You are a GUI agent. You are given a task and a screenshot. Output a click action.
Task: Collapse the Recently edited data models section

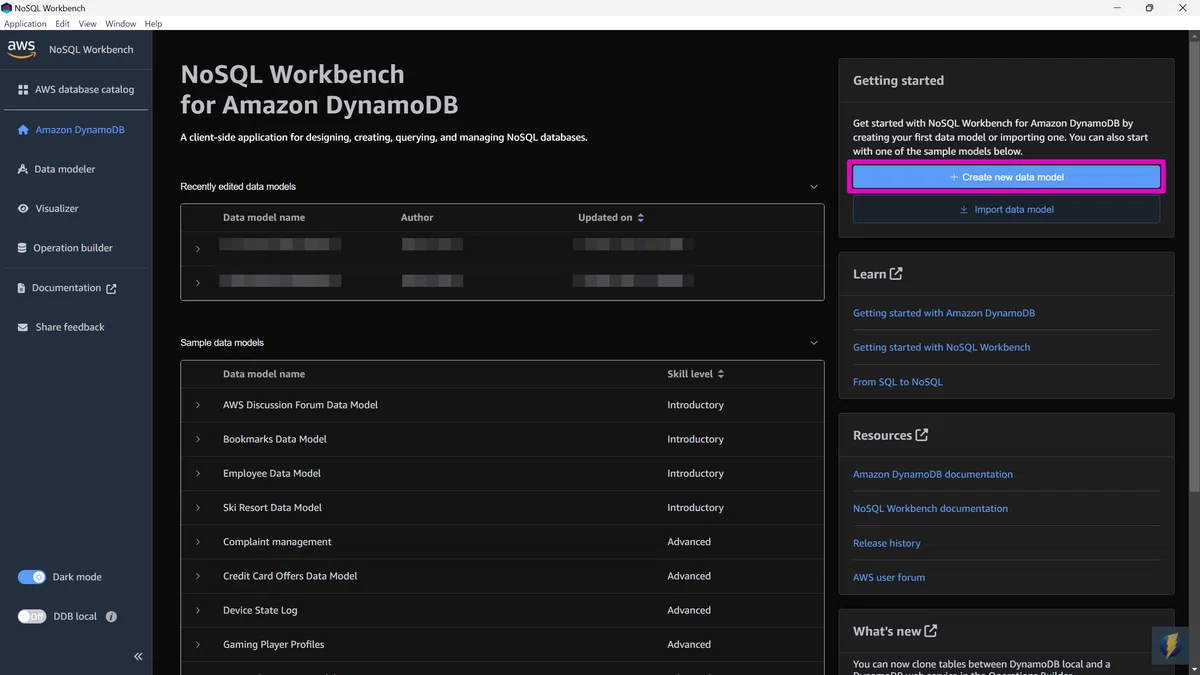pos(814,187)
